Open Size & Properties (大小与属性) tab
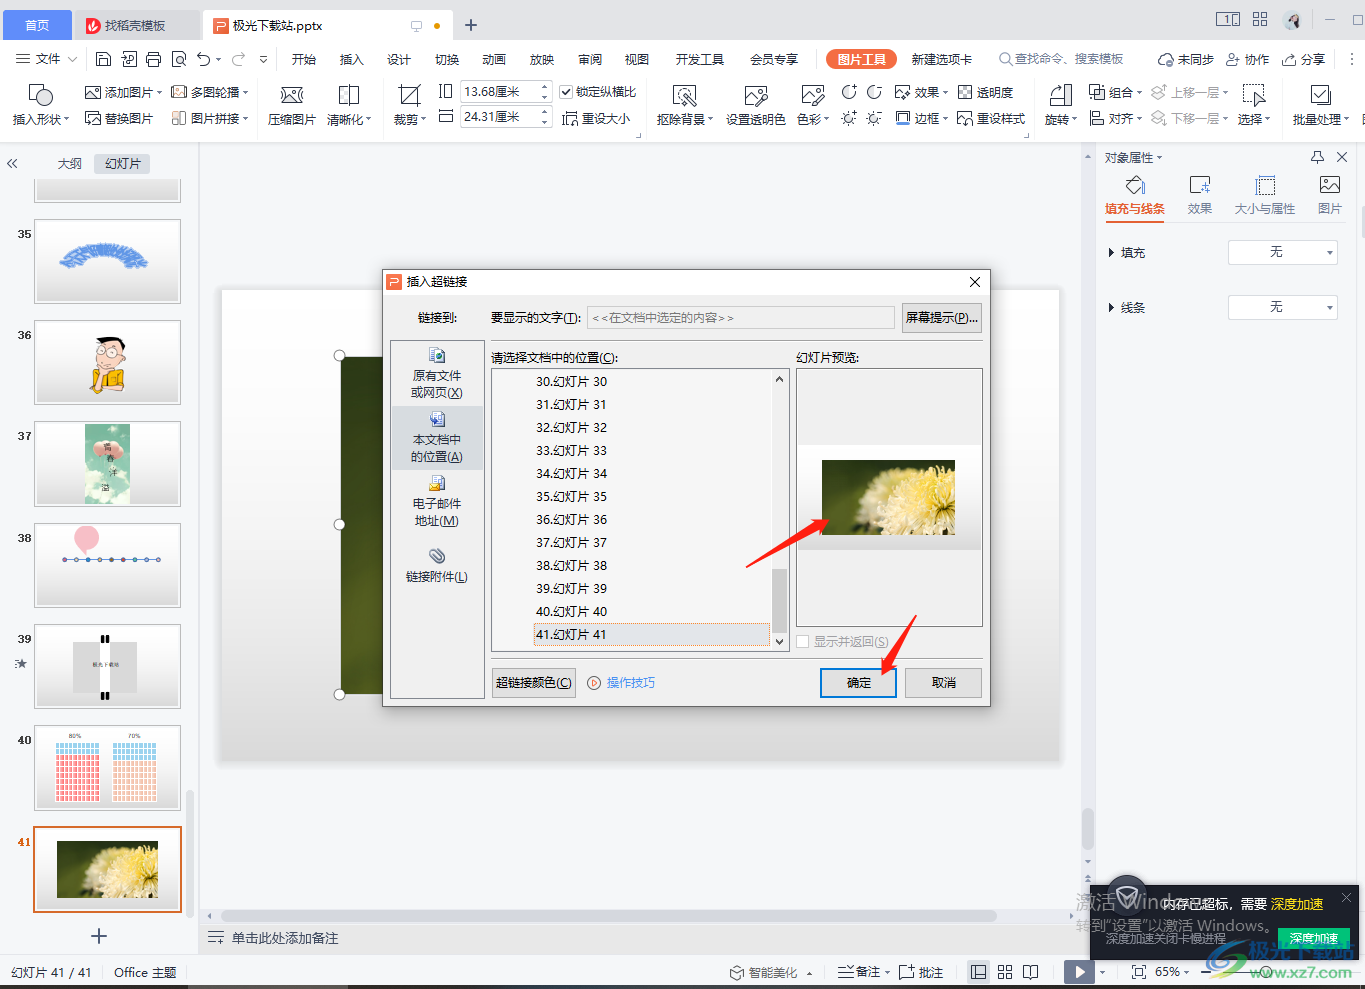Viewport: 1365px width, 989px height. point(1265,195)
